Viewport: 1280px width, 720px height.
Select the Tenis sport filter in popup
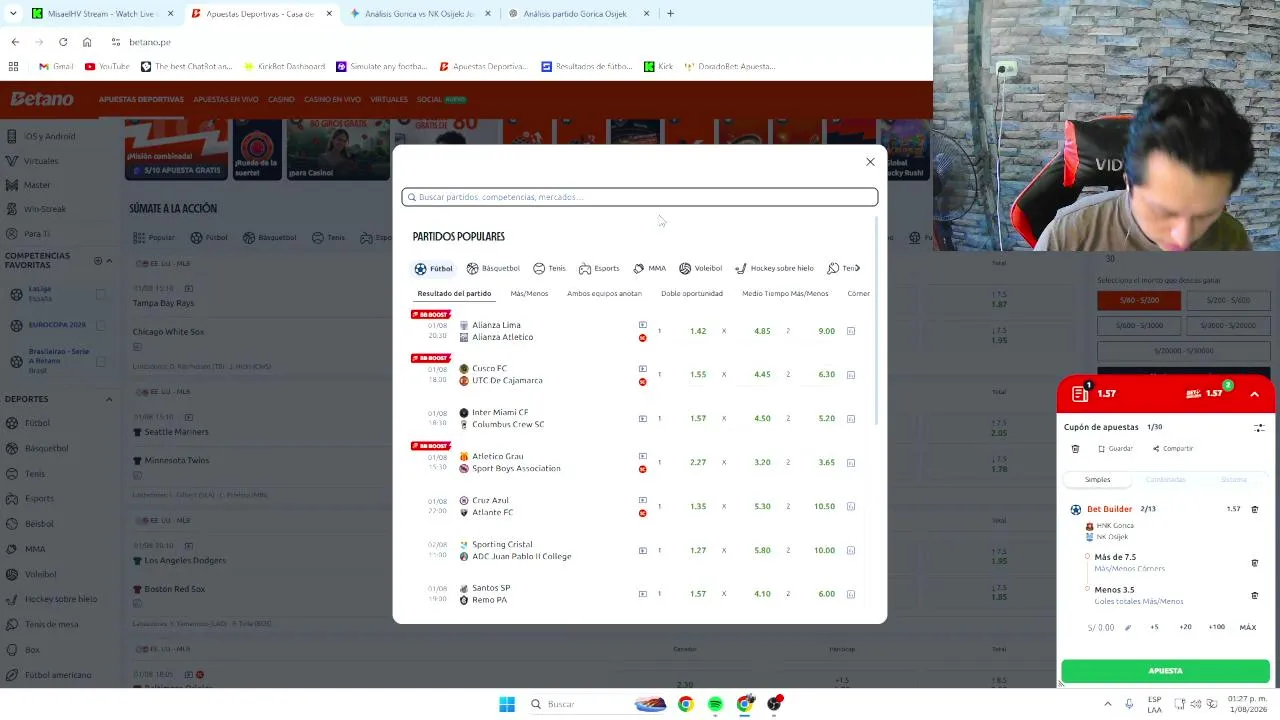549,268
